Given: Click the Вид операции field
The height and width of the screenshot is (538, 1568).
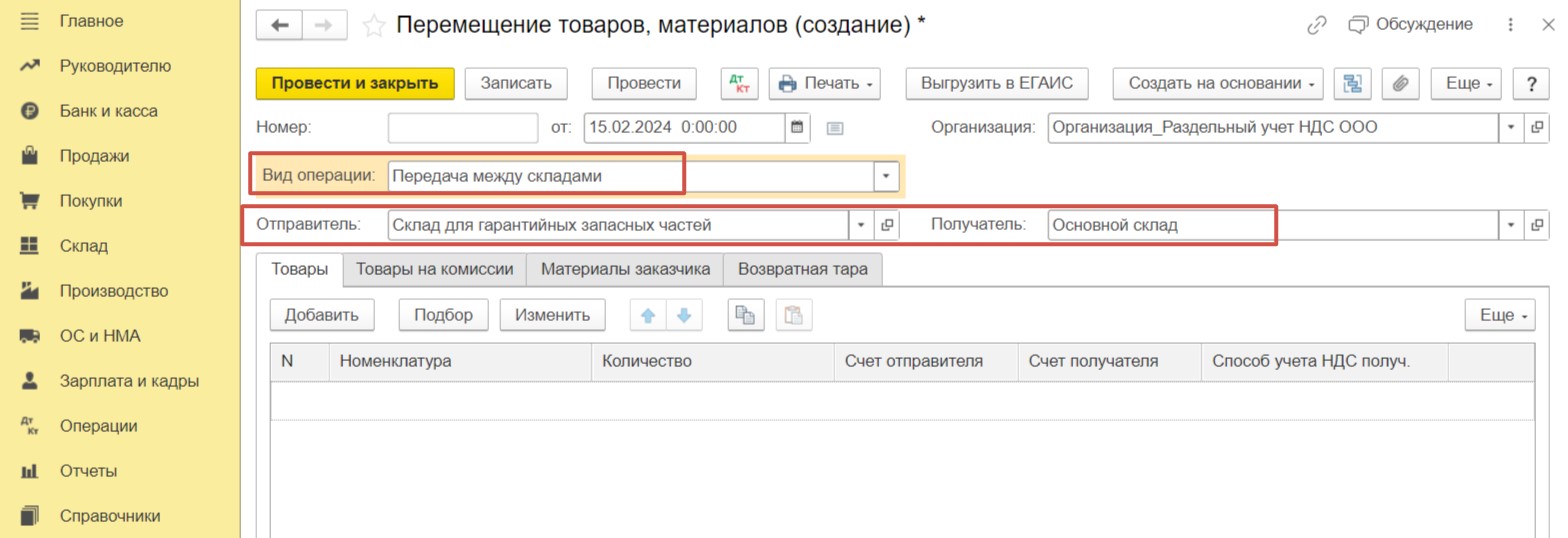Looking at the screenshot, I should coord(631,176).
